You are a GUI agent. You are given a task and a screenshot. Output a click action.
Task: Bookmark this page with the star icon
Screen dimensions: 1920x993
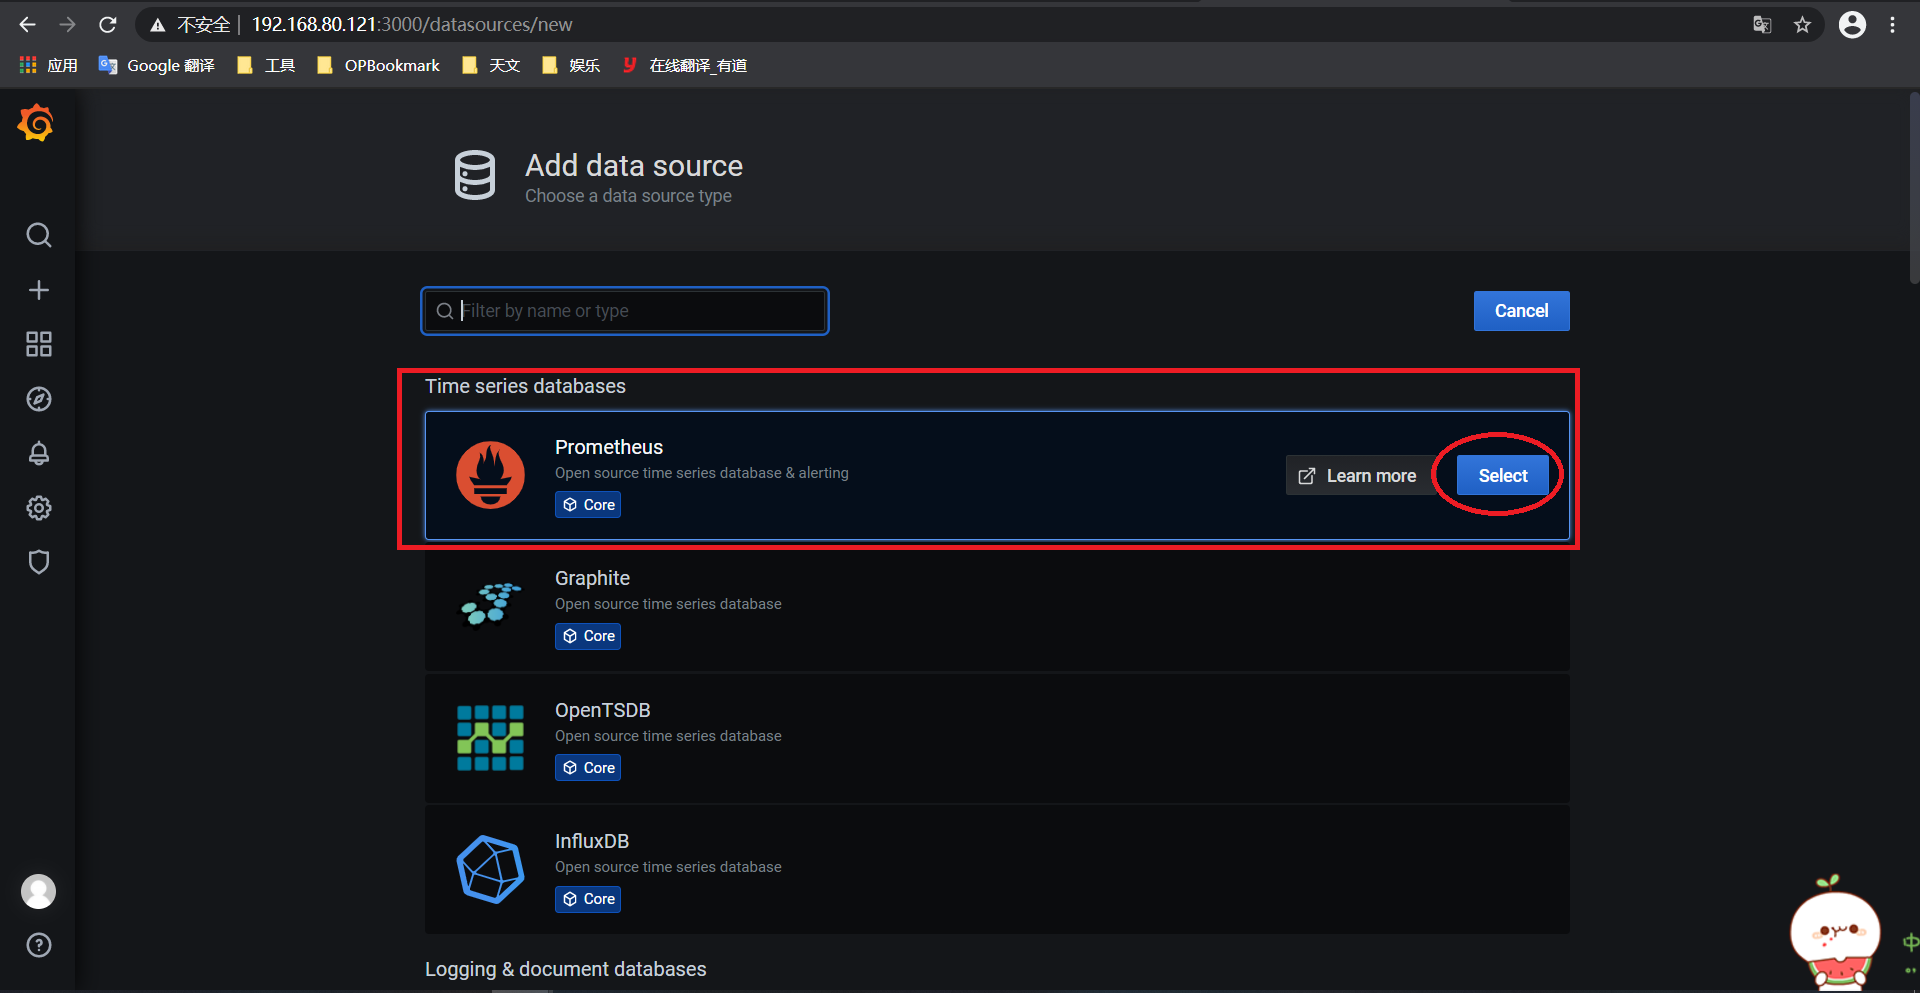click(x=1802, y=25)
